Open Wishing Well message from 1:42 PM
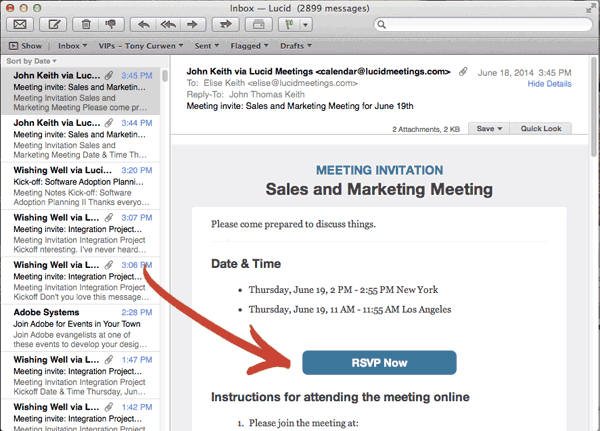The height and width of the screenshot is (431, 600). [80, 415]
